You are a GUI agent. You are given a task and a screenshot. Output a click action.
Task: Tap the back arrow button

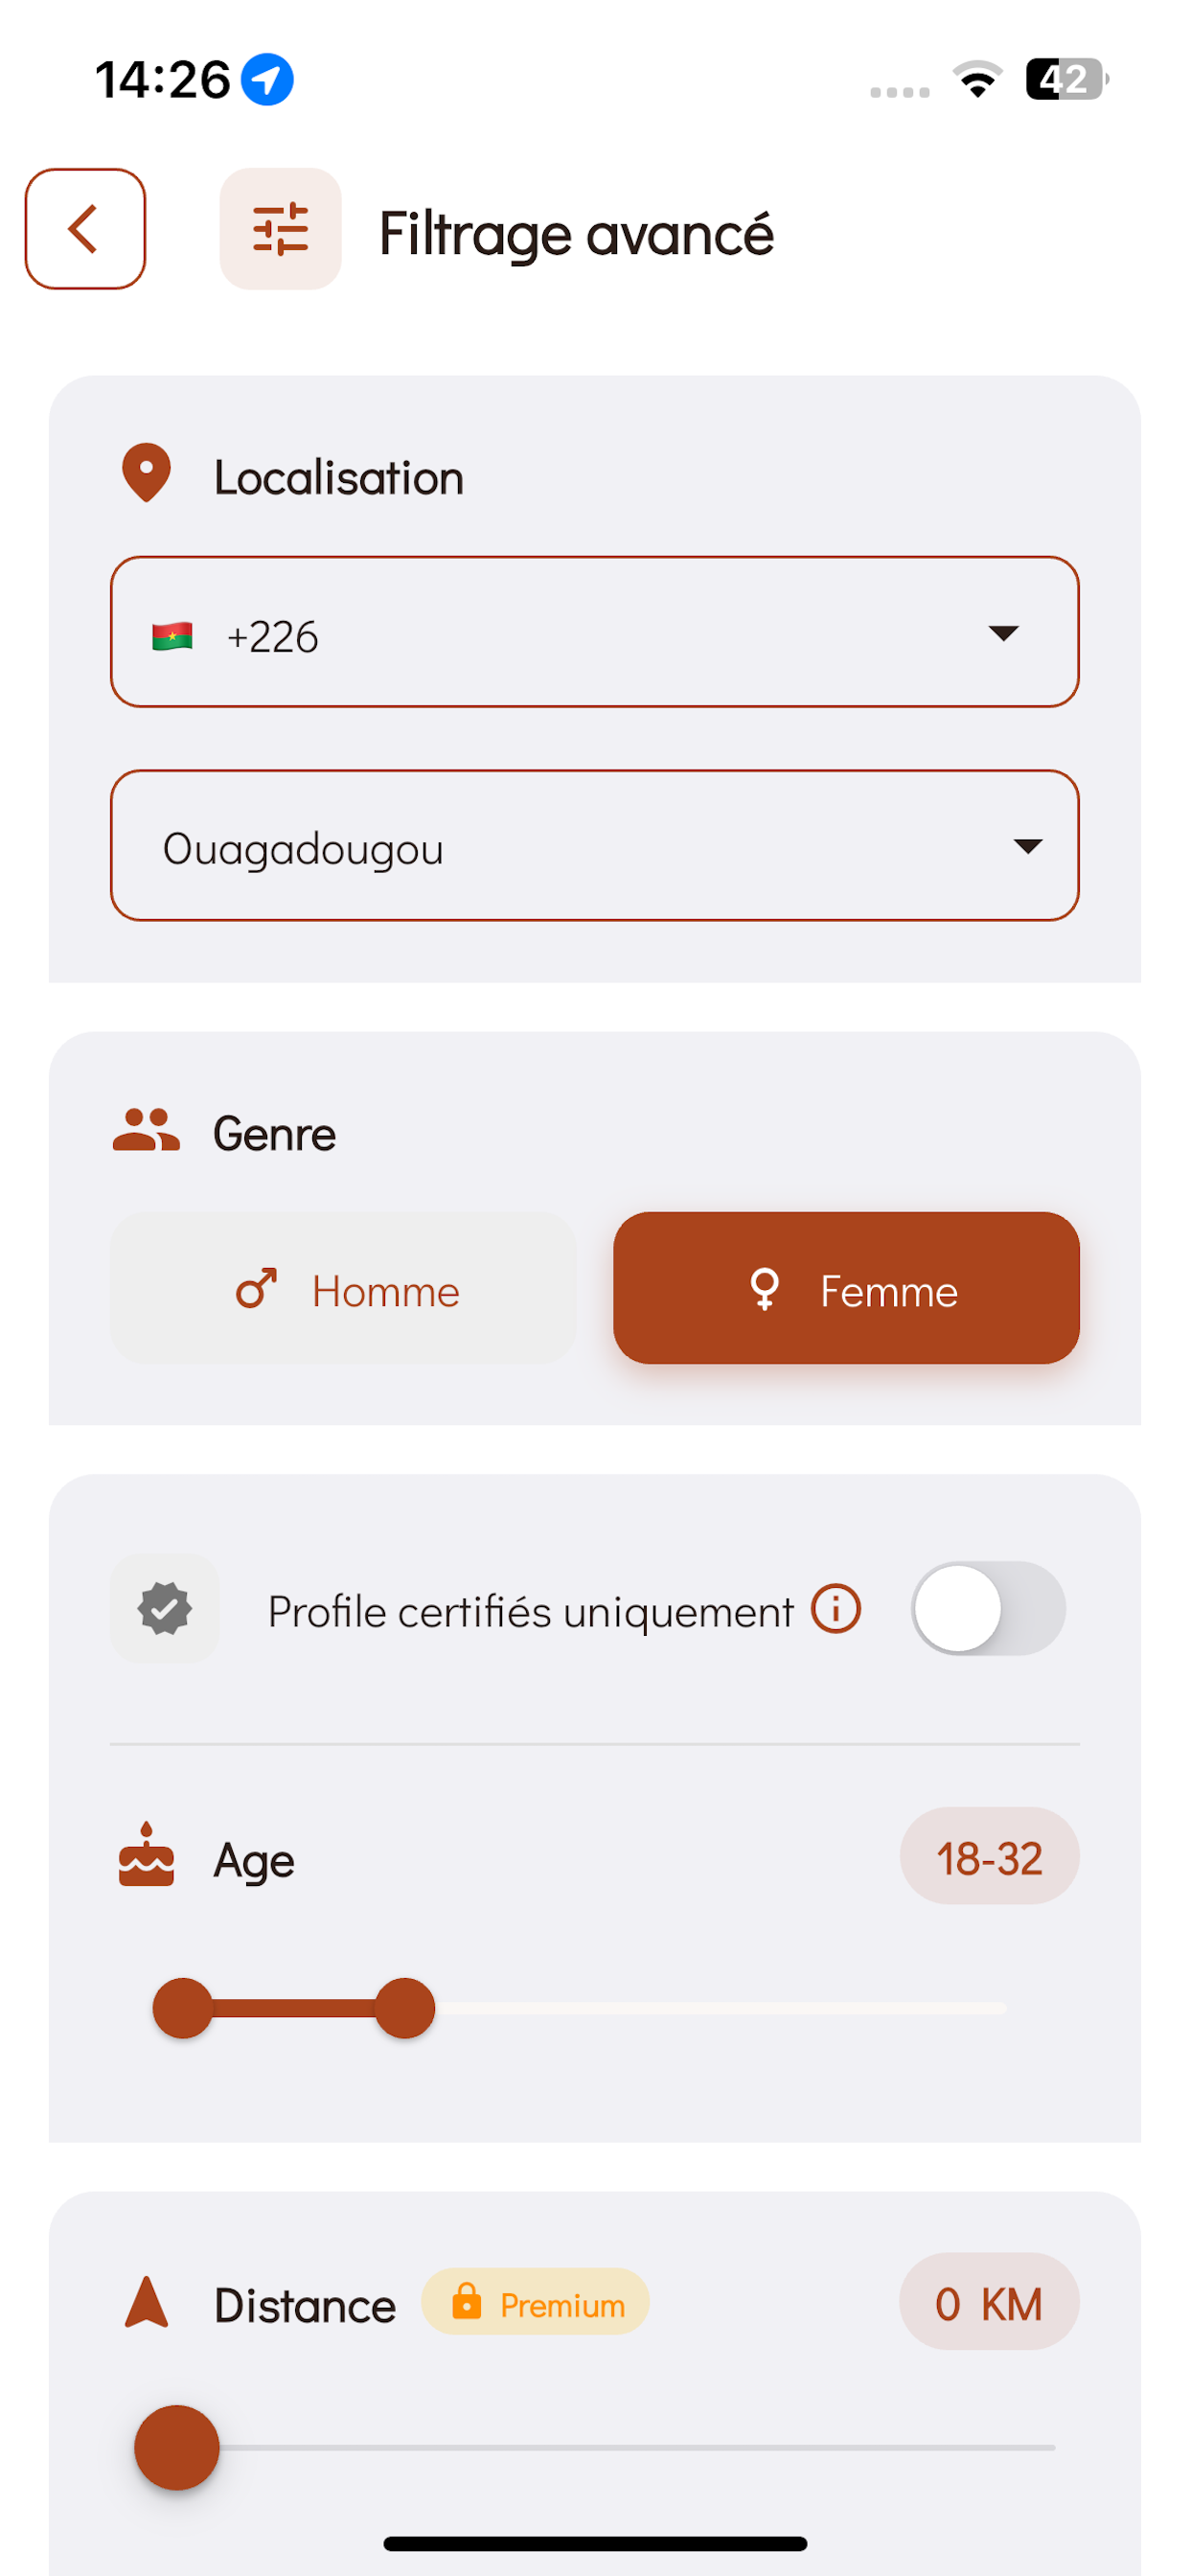point(85,229)
